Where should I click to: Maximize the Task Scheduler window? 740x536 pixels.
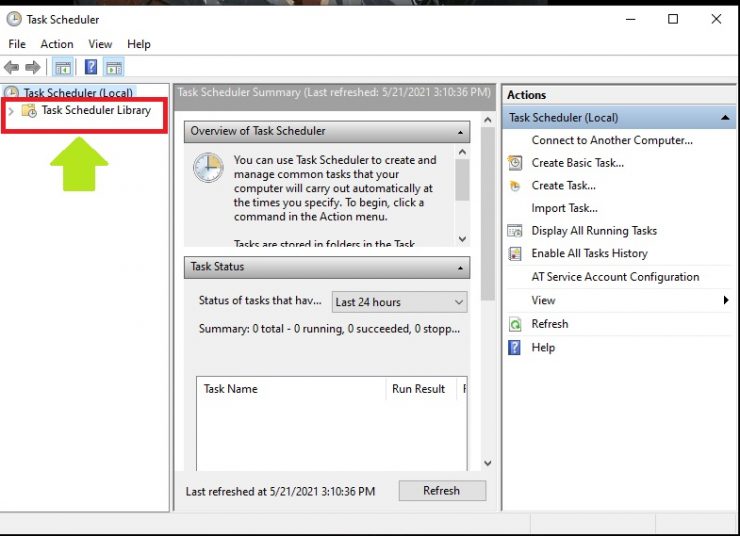pos(673,19)
